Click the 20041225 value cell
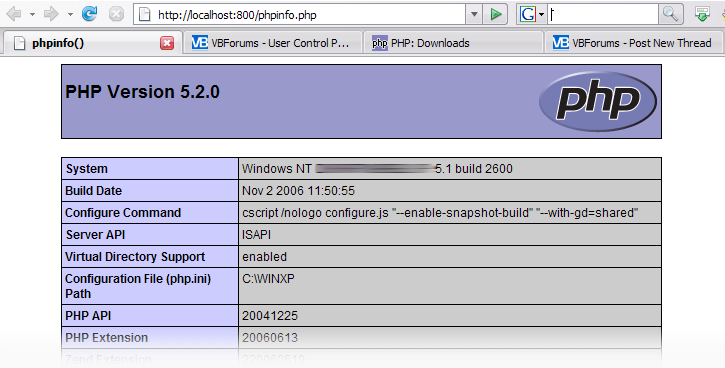Viewport: 725px width, 368px height. coord(450,316)
